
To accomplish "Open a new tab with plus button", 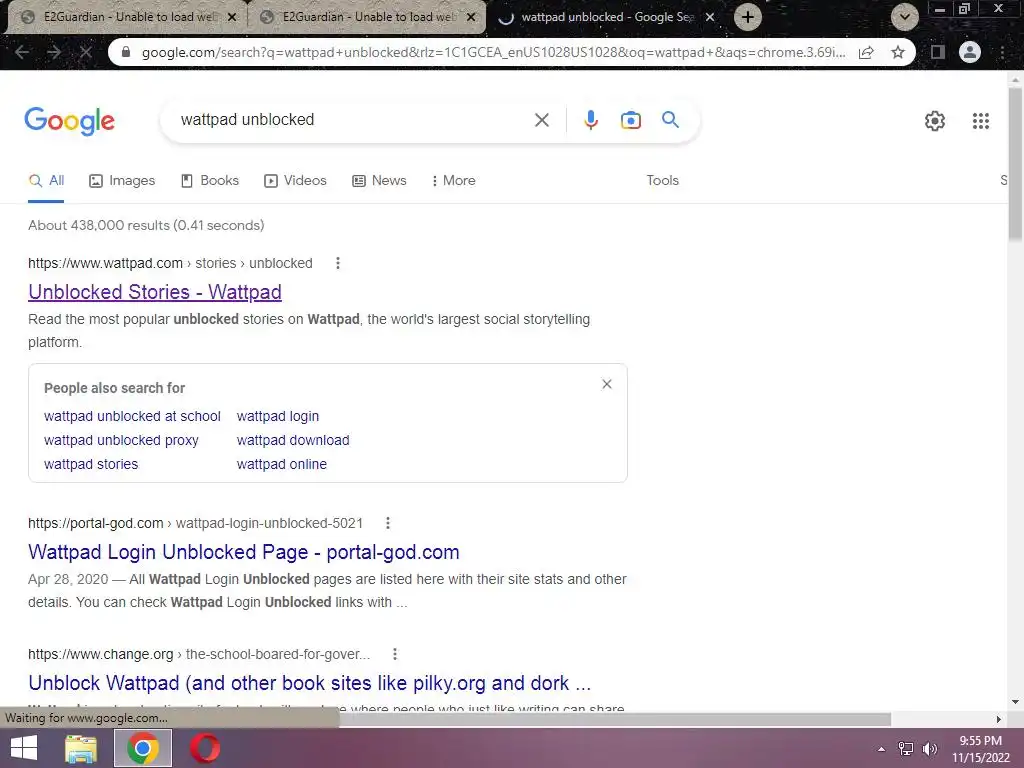I will coord(748,17).
